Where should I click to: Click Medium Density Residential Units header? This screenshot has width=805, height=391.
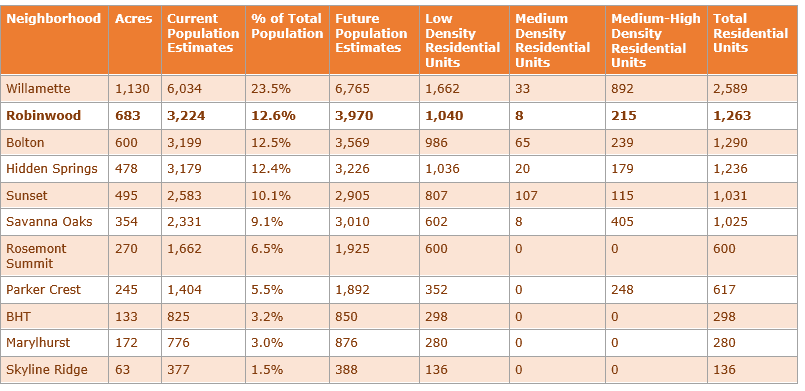[x=553, y=41]
